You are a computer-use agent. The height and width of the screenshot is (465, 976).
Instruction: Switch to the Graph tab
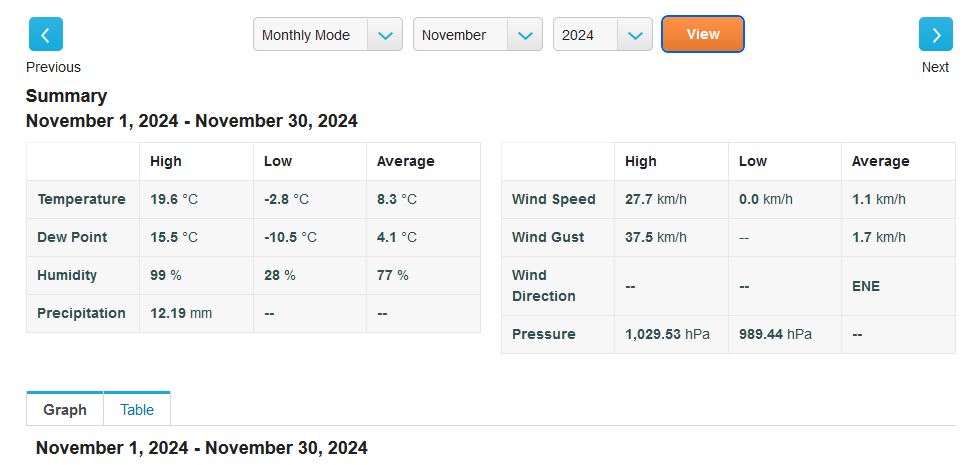(x=65, y=410)
